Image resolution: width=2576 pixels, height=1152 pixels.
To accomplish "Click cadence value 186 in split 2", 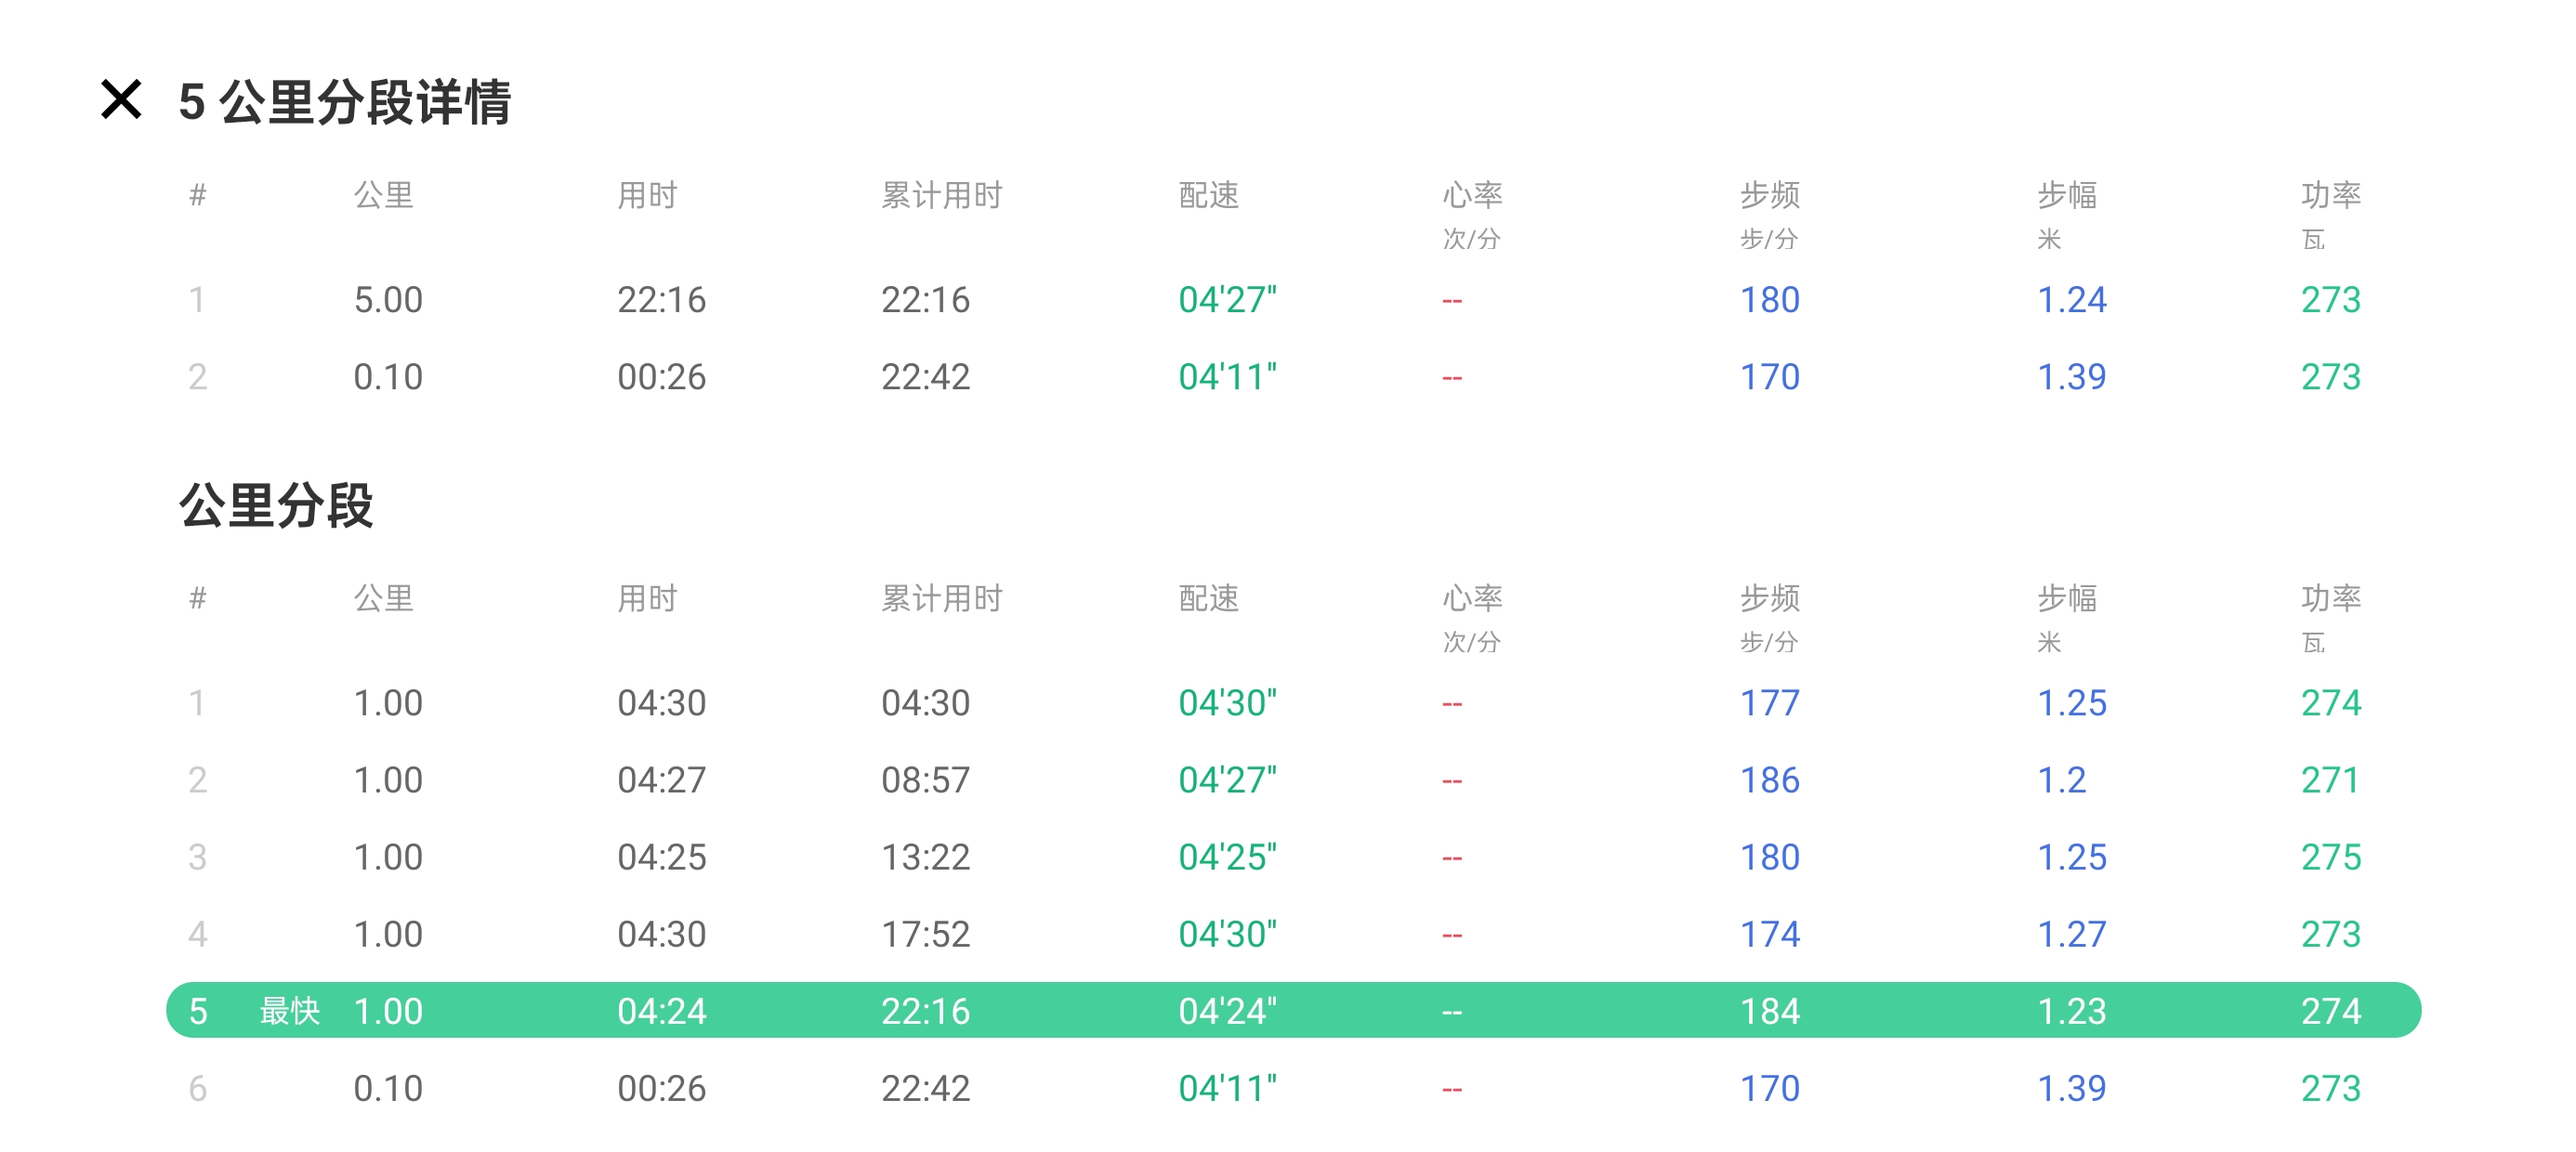I will point(1769,780).
